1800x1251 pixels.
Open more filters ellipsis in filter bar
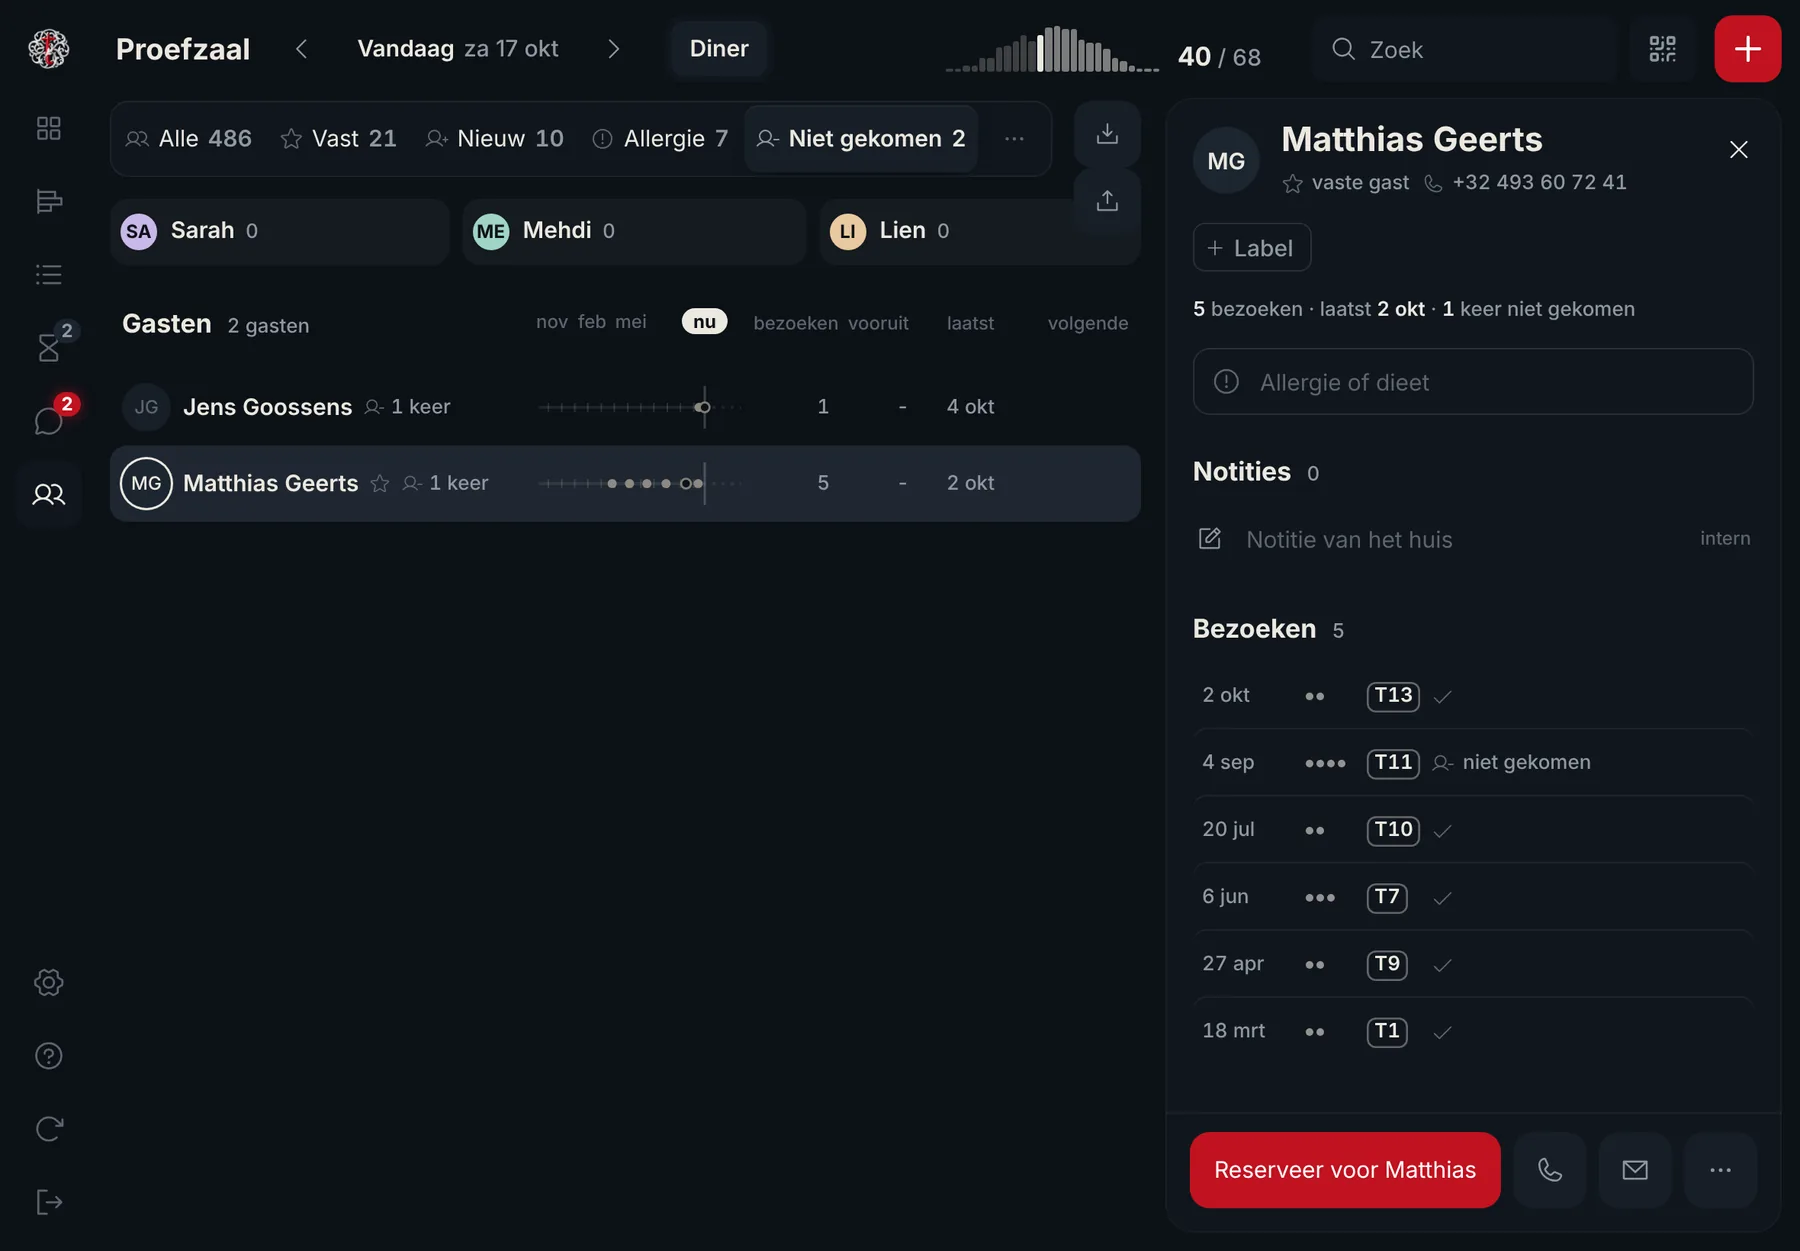[x=1014, y=139]
